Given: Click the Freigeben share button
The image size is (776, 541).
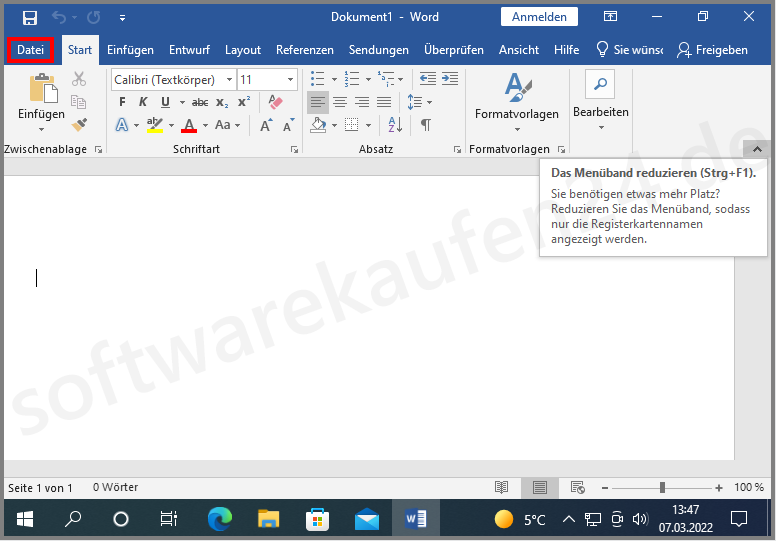Looking at the screenshot, I should 713,50.
